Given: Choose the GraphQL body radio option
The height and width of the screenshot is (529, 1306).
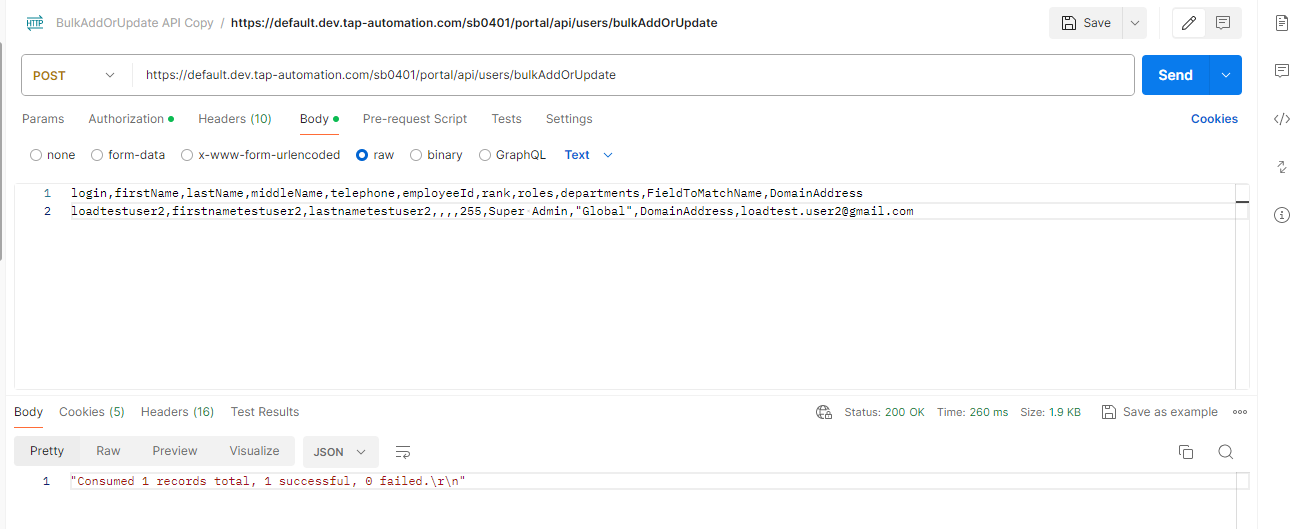Looking at the screenshot, I should pos(485,155).
